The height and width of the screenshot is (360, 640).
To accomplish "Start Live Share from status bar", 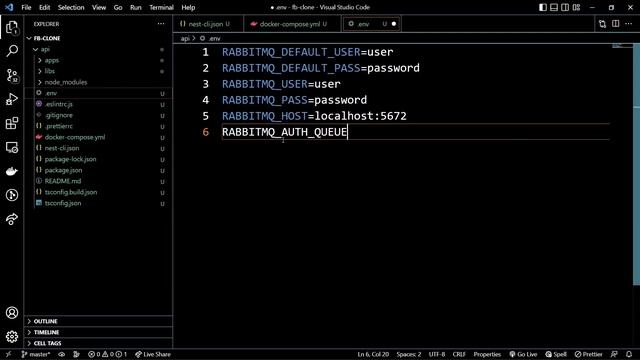I will coord(153,354).
